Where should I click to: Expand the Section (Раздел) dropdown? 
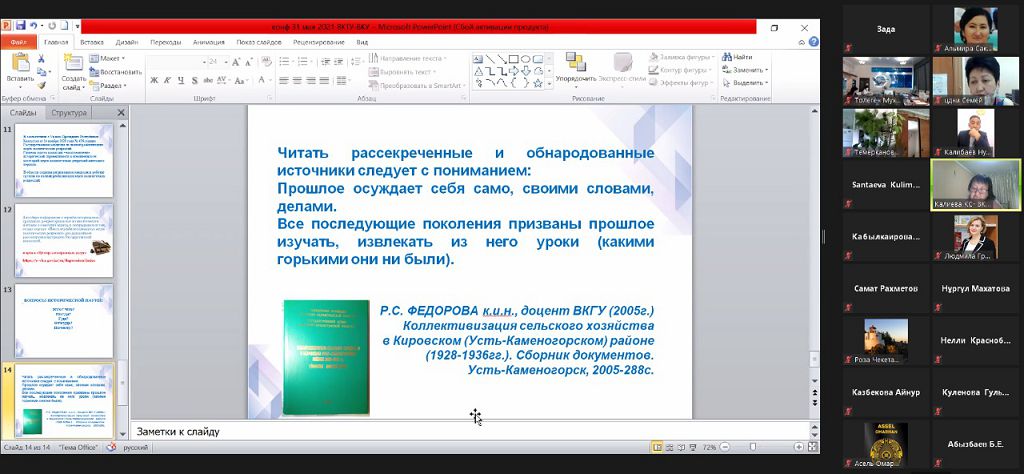point(112,85)
